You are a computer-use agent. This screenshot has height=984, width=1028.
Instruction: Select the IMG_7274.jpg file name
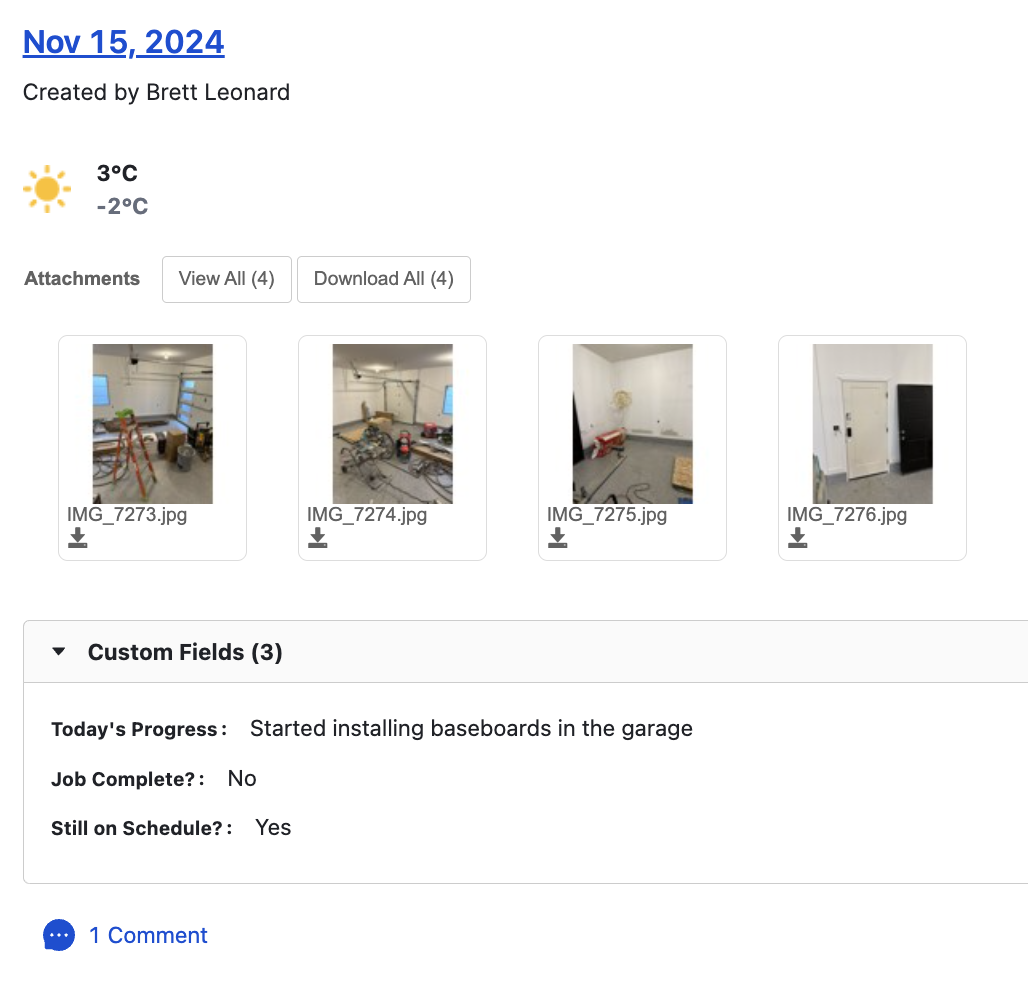click(x=367, y=515)
